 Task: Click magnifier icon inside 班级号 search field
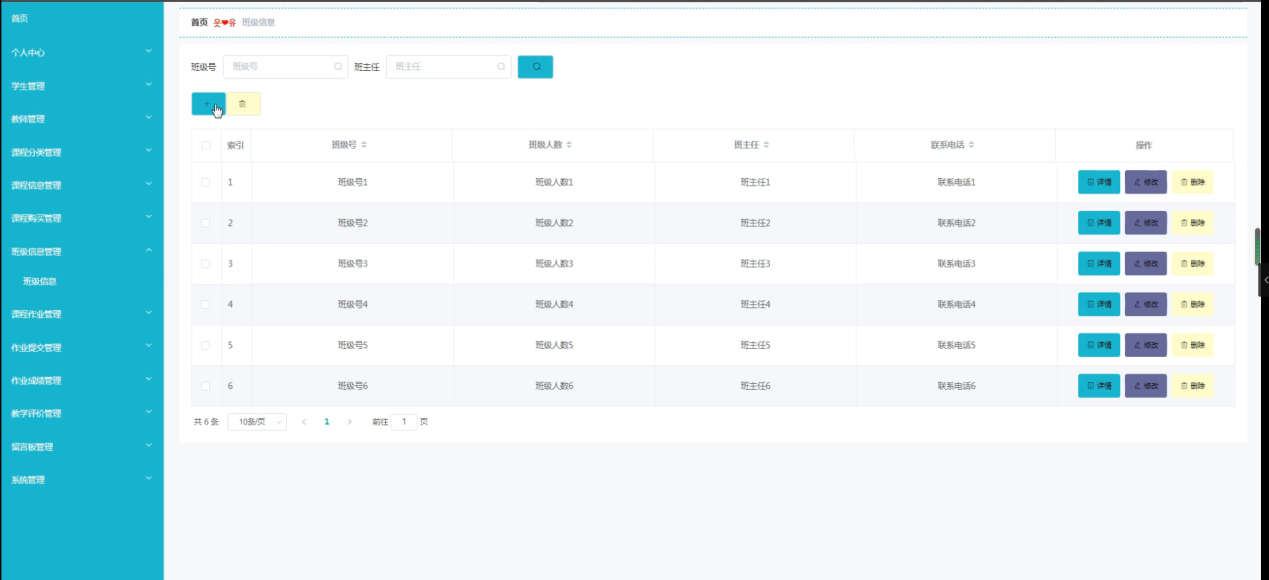(338, 67)
